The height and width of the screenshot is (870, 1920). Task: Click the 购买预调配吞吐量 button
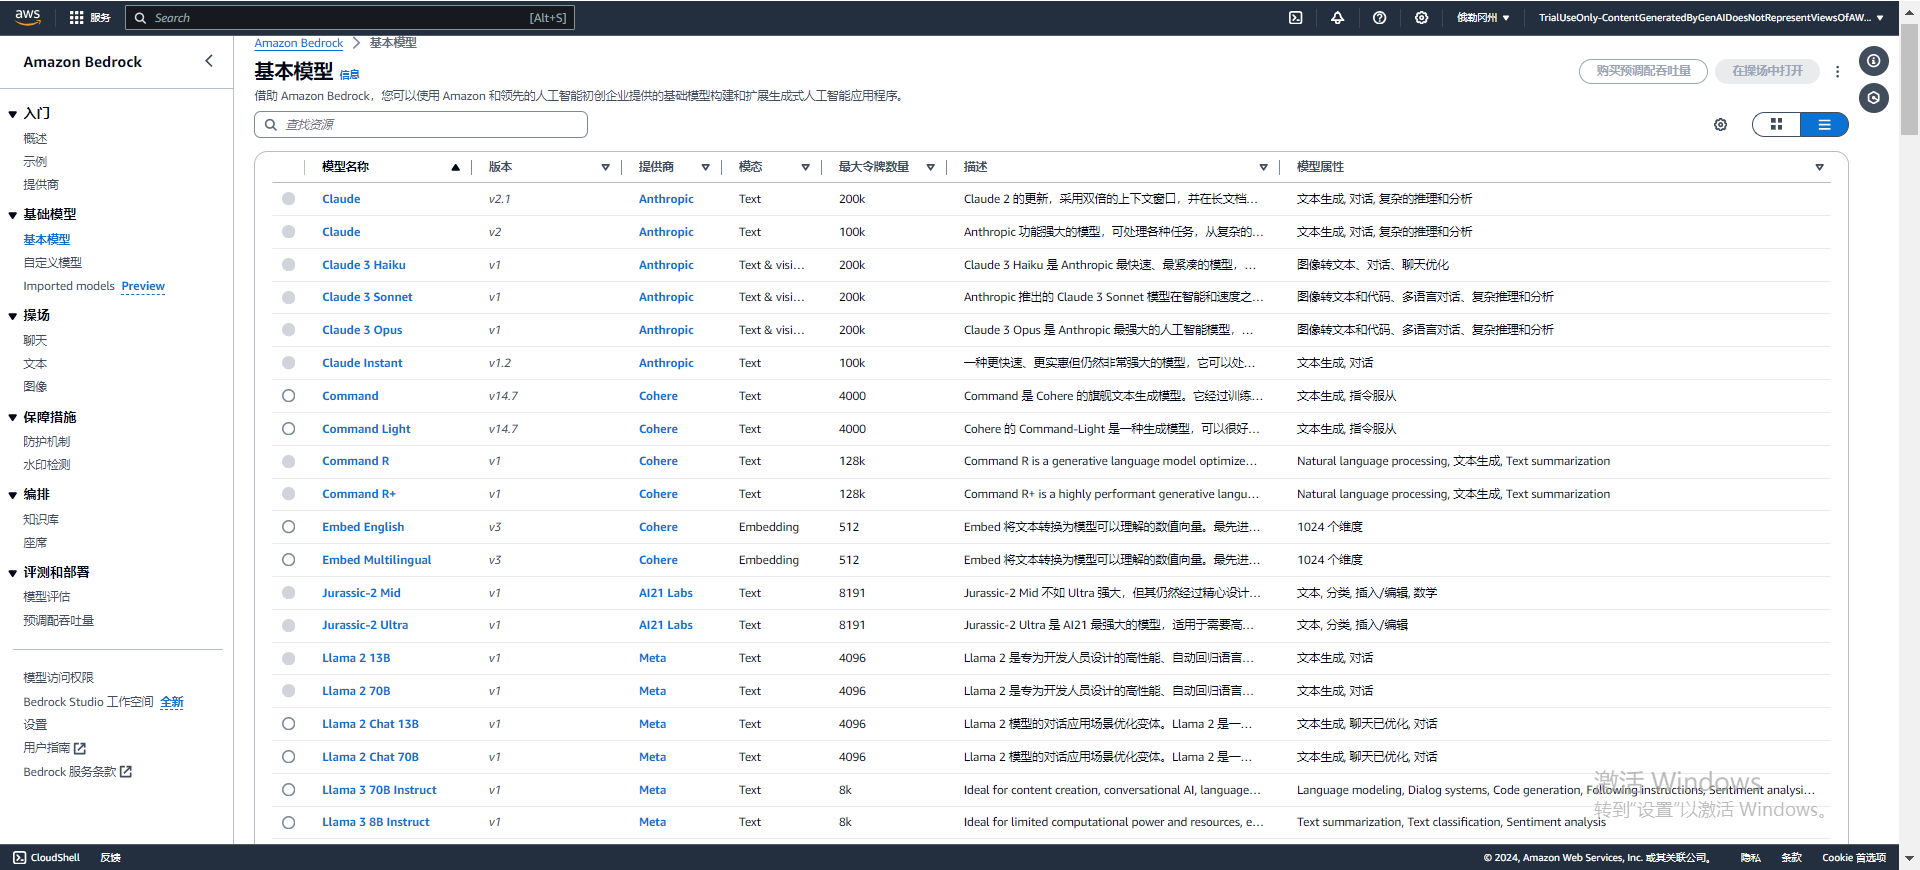(x=1643, y=71)
